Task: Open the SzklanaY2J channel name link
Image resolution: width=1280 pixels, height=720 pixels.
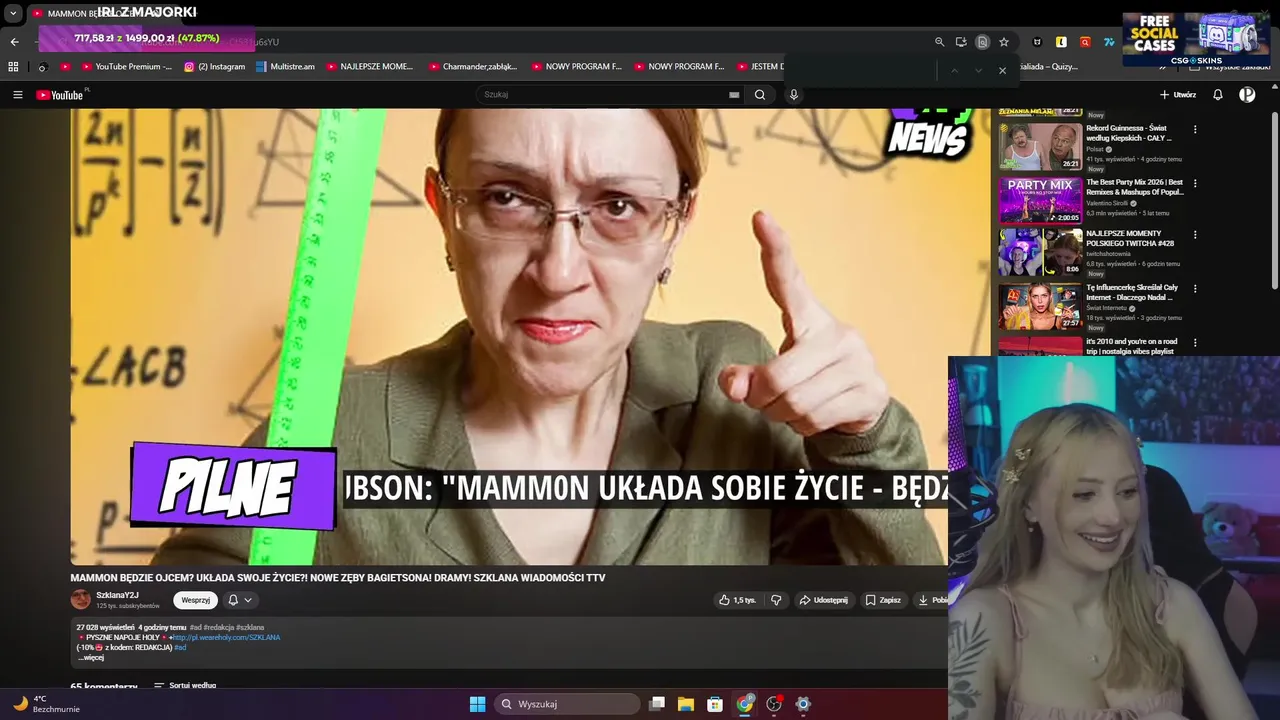Action: tap(117, 595)
